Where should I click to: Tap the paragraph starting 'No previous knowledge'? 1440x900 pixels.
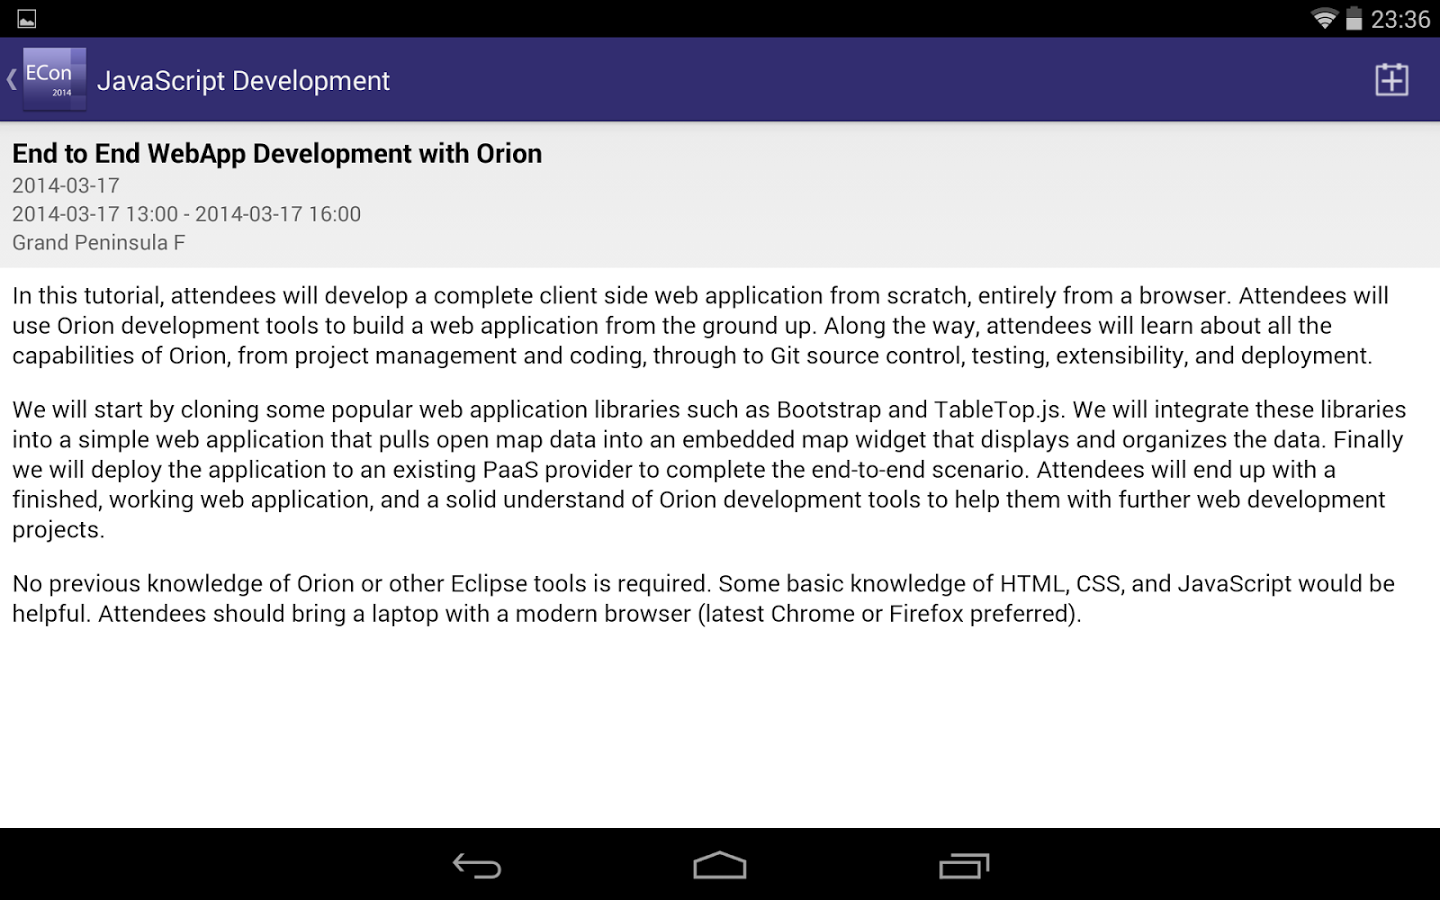703,598
